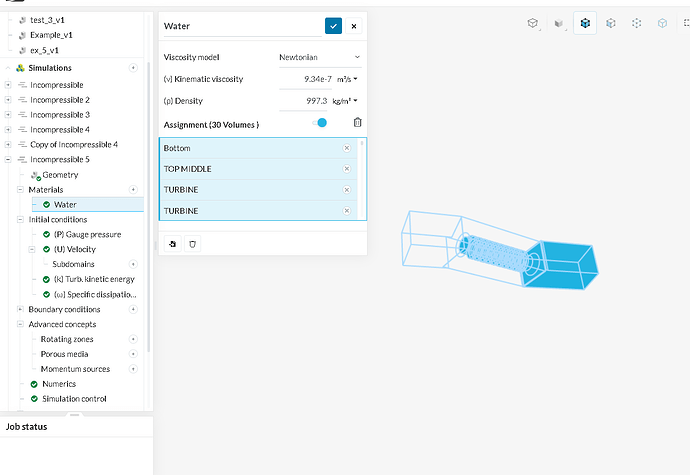Open kinematic viscosity unit dropdown
The image size is (690, 475).
349,78
